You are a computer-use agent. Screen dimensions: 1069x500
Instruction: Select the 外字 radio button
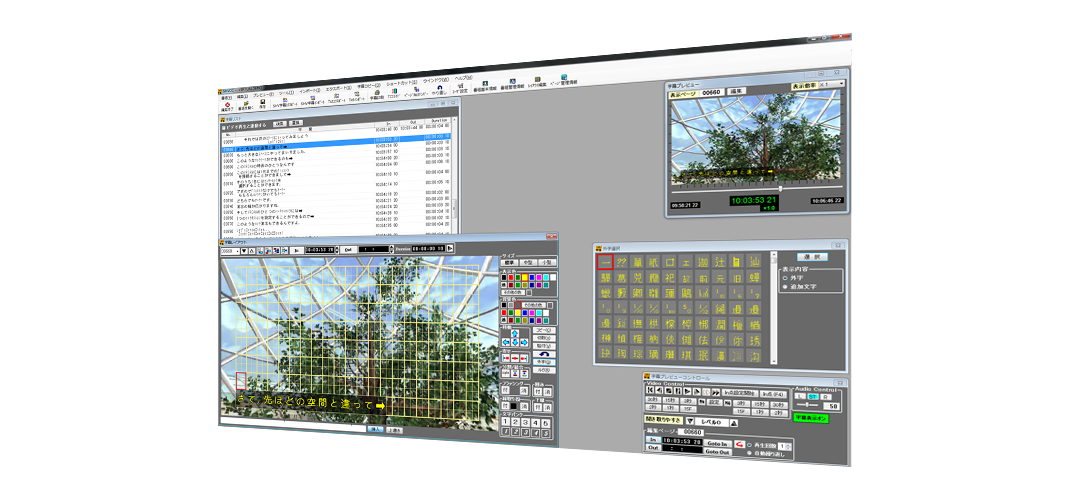tap(785, 278)
